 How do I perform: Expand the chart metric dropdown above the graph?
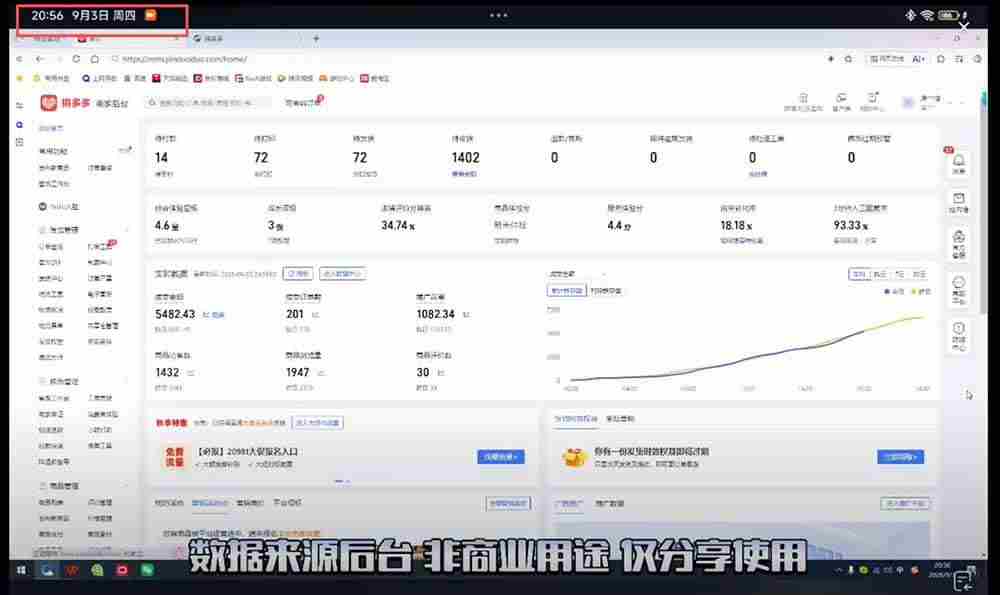point(577,274)
